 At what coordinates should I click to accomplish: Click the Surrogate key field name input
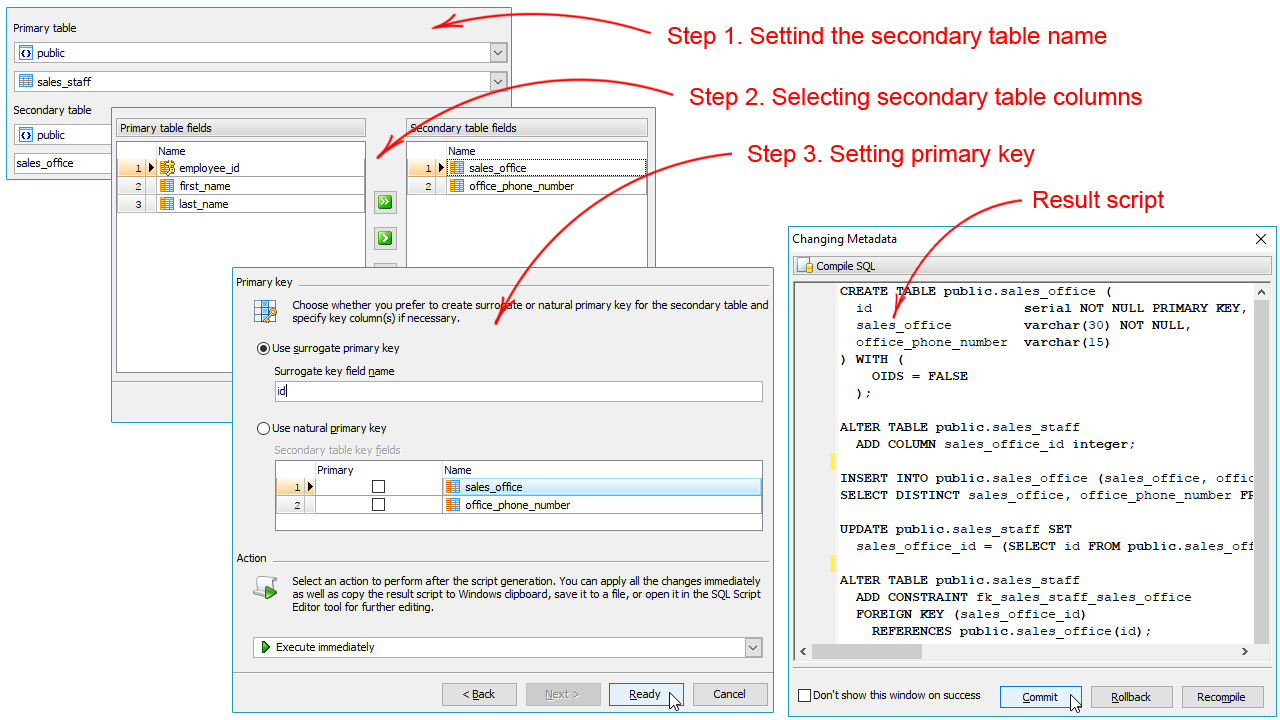[x=518, y=391]
